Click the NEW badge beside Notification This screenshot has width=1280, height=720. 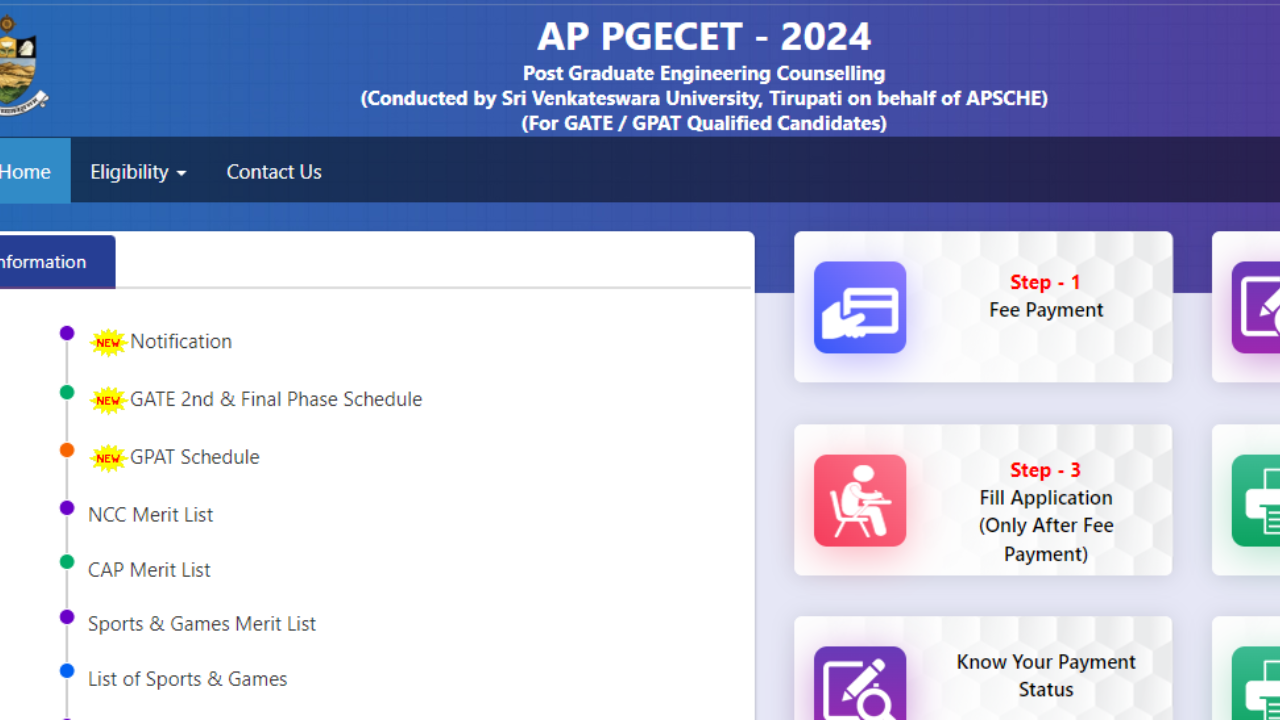[108, 342]
